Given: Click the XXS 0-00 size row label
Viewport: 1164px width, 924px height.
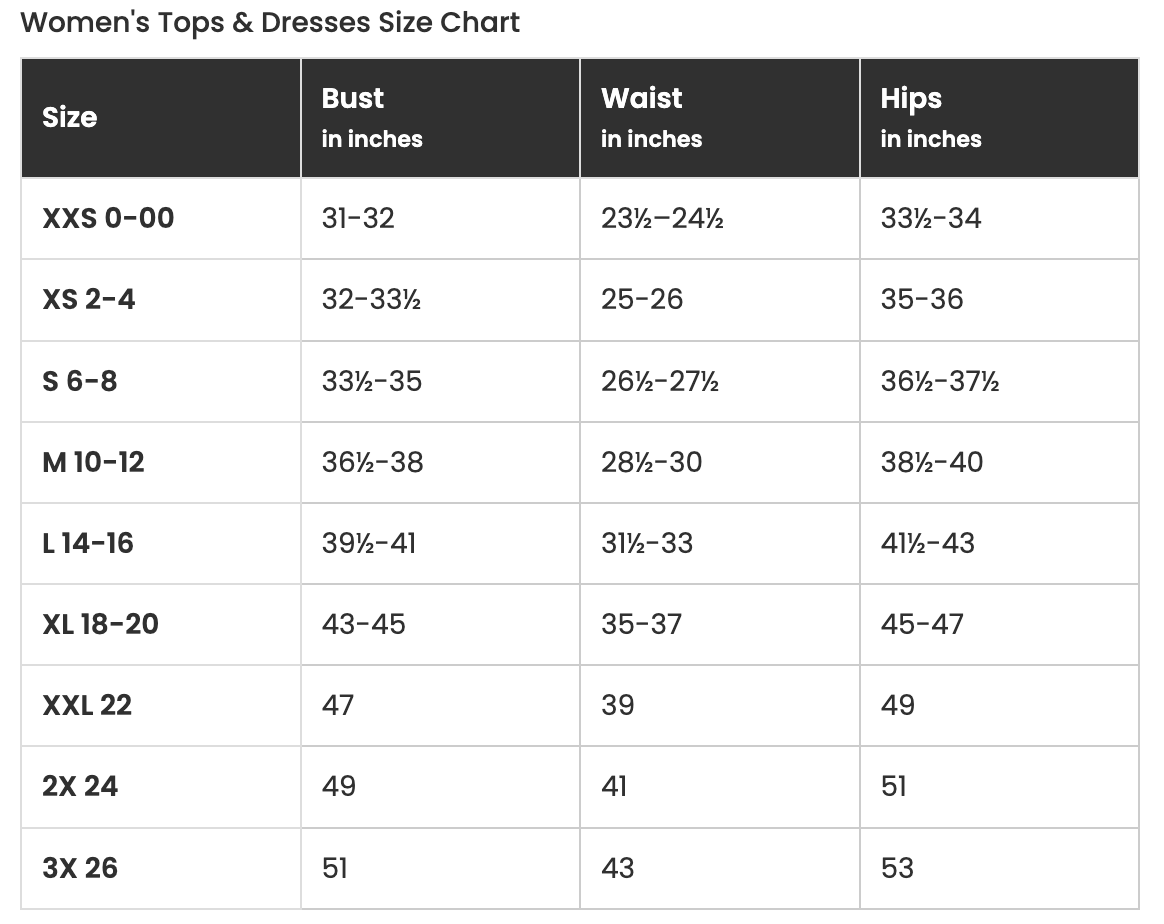Looking at the screenshot, I should tap(108, 218).
